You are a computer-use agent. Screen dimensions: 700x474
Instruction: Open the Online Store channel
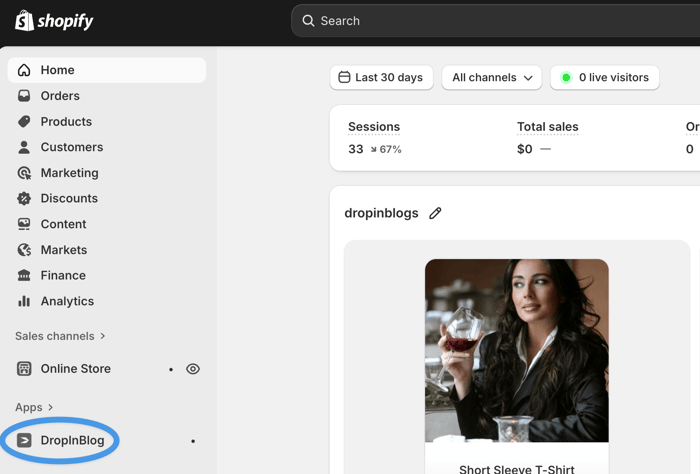pos(75,369)
